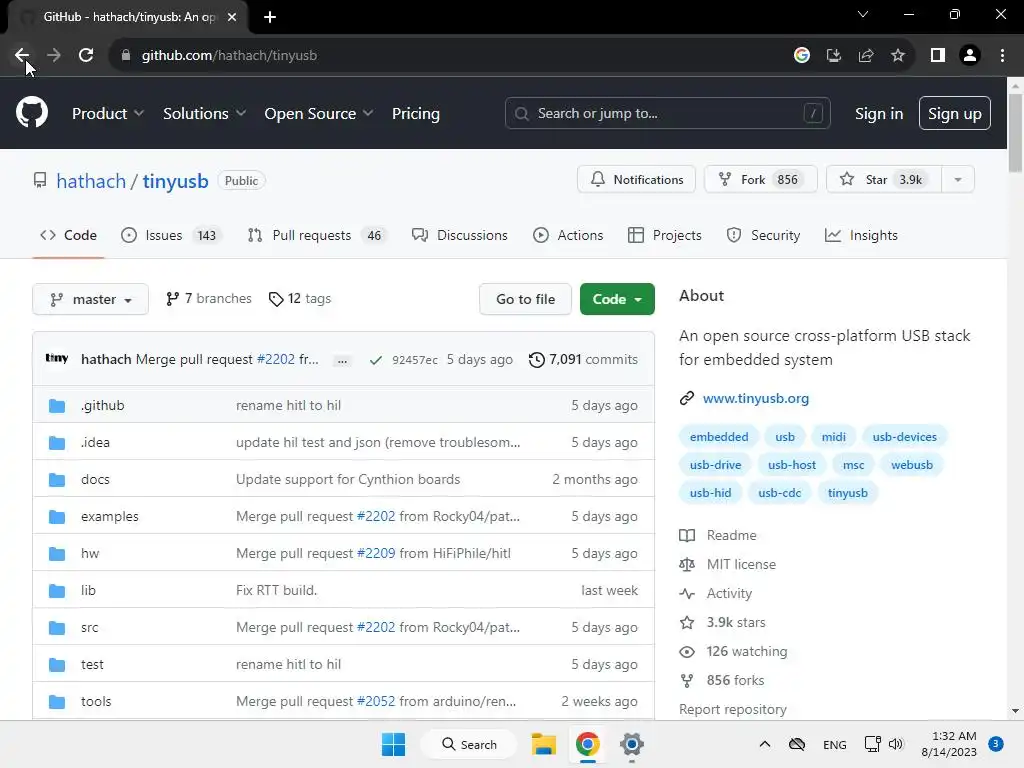This screenshot has height=768, width=1024.
Task: Open tab search chevron in title bar
Action: pos(863,14)
